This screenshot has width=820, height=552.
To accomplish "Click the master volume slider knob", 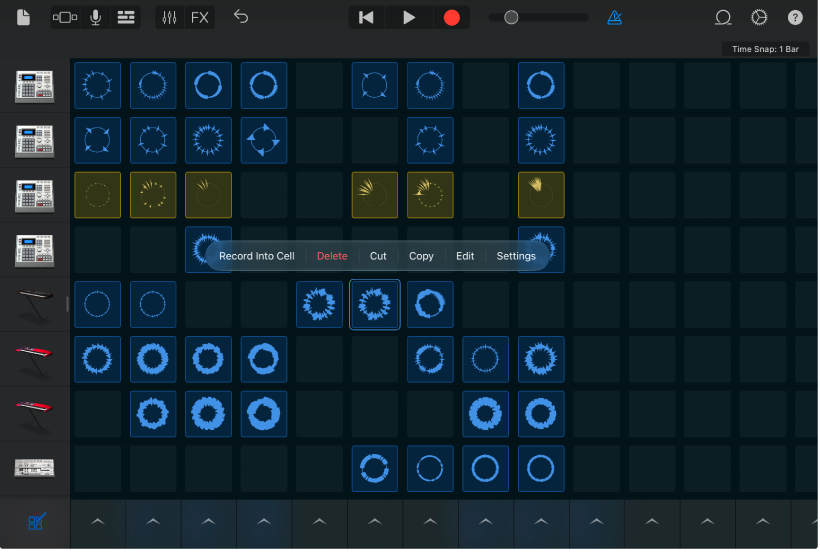I will [x=511, y=17].
